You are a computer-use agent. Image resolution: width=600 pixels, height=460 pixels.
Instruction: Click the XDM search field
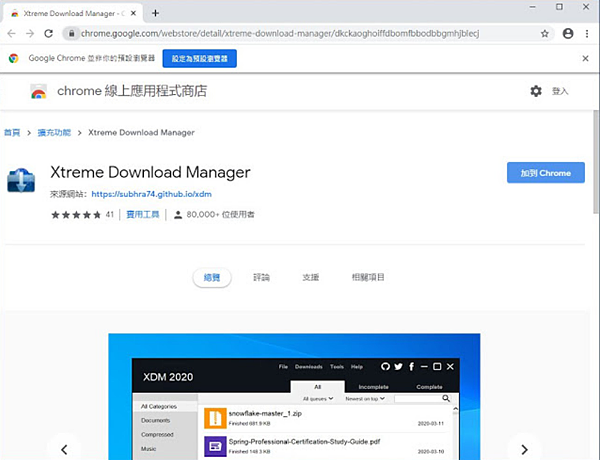click(418, 399)
